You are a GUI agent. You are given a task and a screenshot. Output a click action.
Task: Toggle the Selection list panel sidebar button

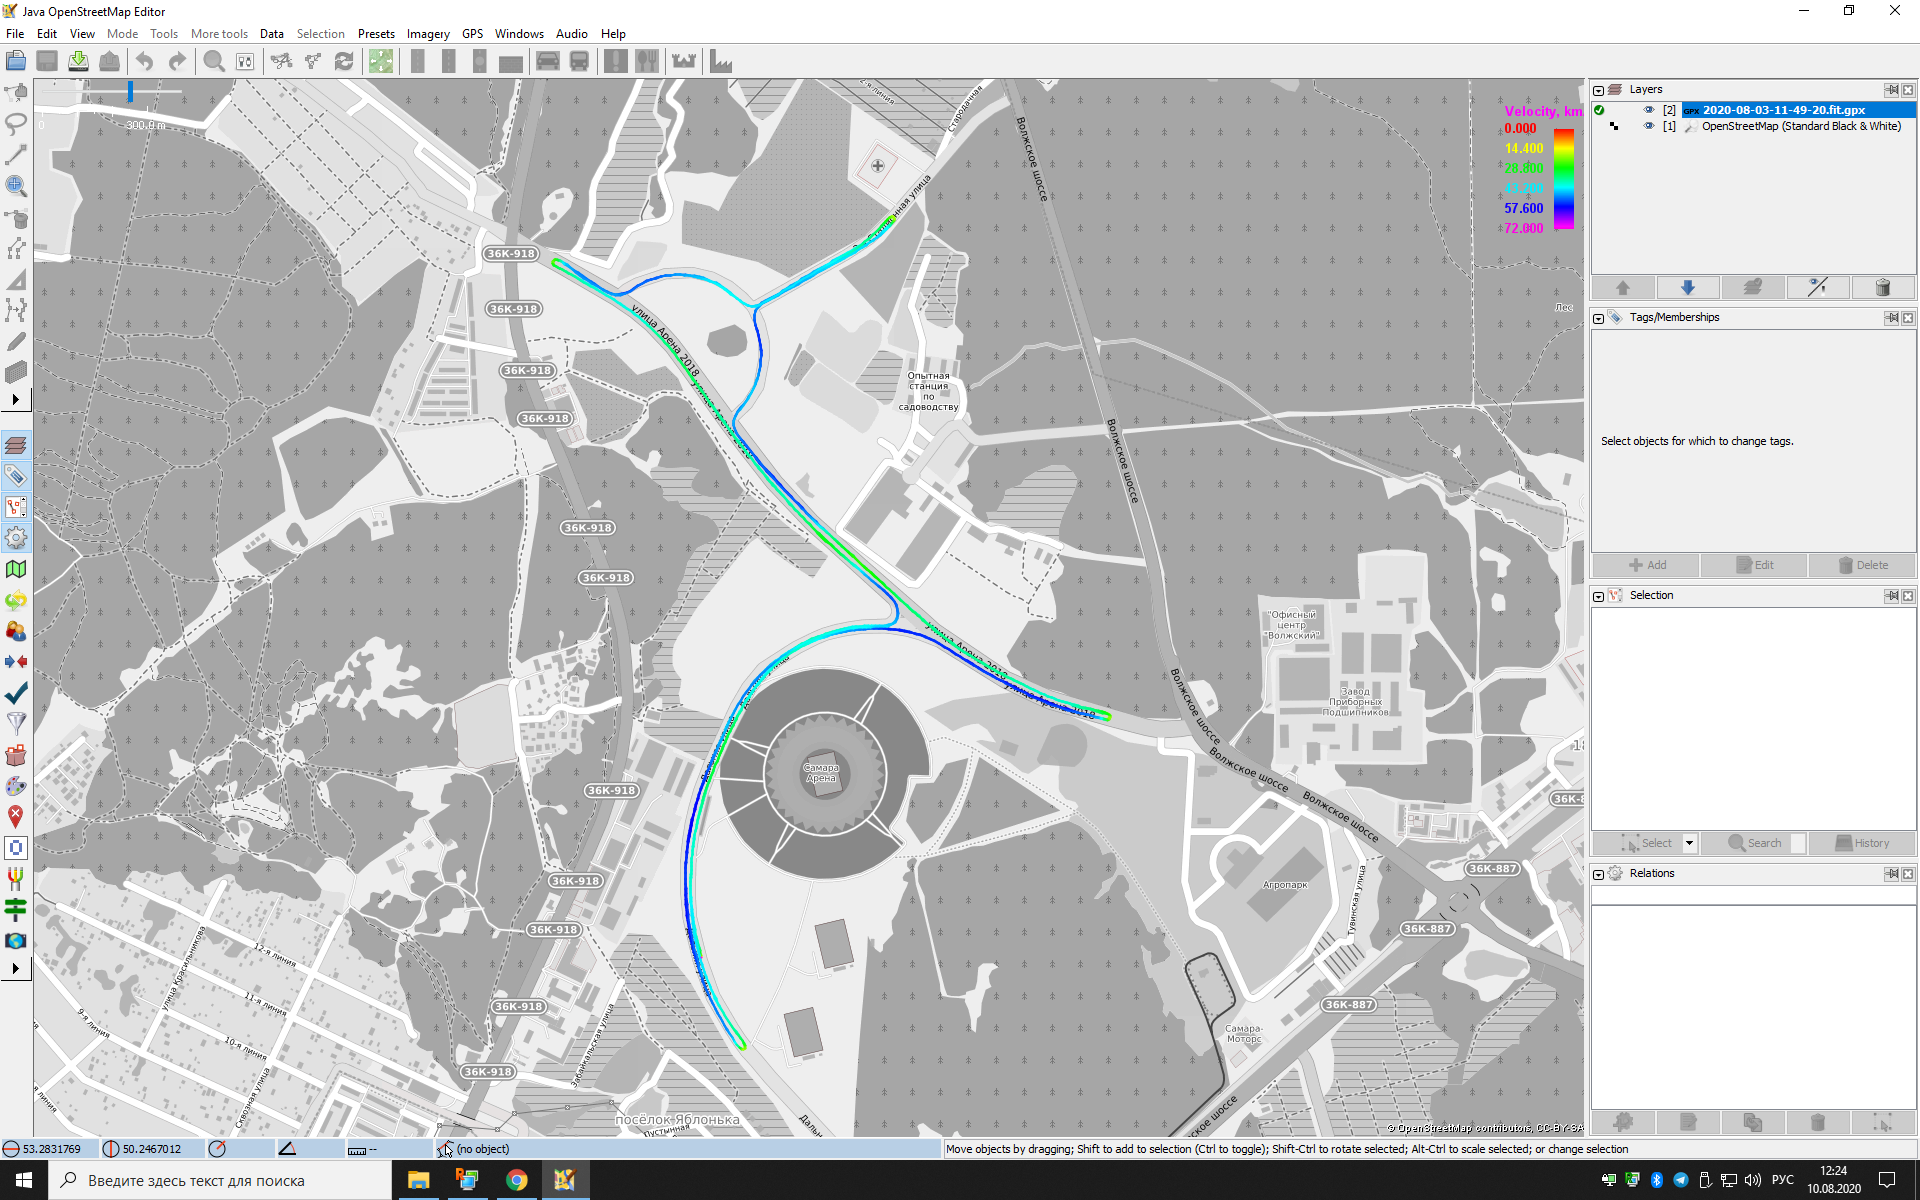[16, 507]
